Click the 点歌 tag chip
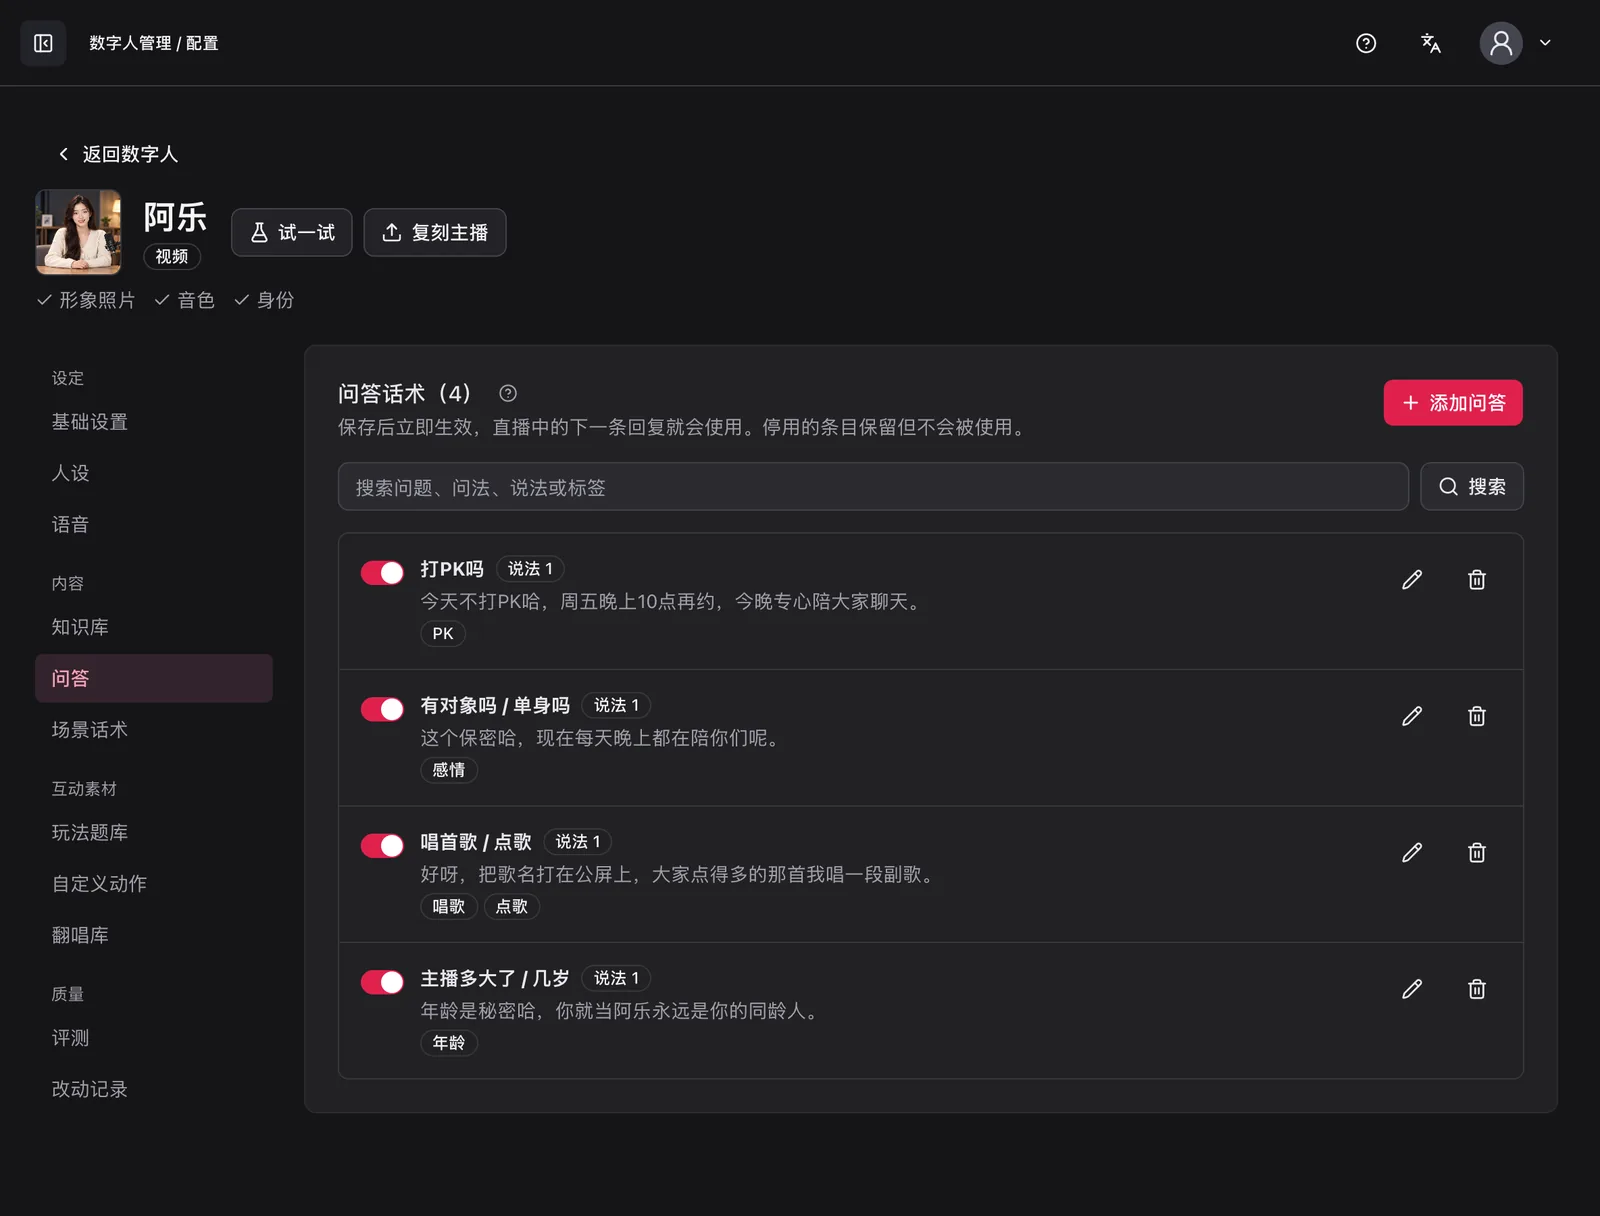 point(512,906)
